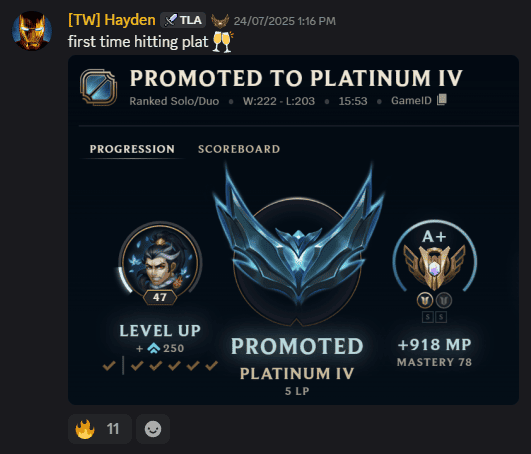This screenshot has height=454, width=531.
Task: Open the add reaction smiley button
Action: [x=153, y=429]
